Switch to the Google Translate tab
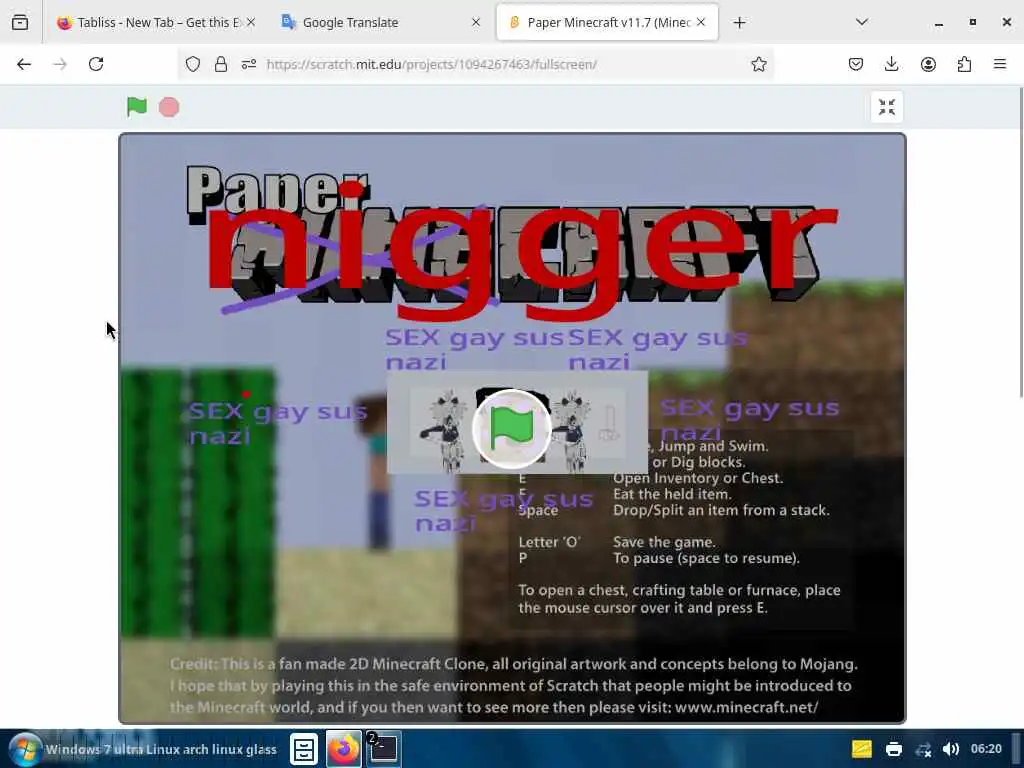The height and width of the screenshot is (768, 1024). point(381,23)
